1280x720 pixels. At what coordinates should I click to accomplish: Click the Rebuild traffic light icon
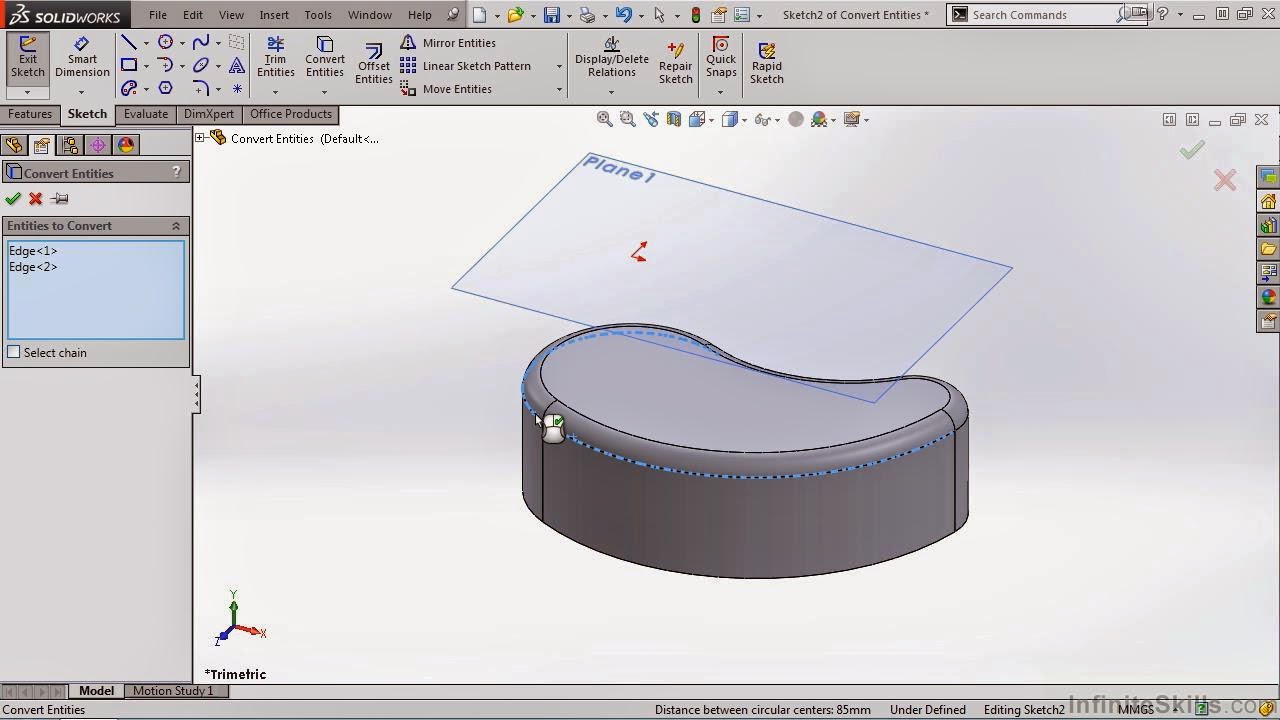pyautogui.click(x=696, y=15)
